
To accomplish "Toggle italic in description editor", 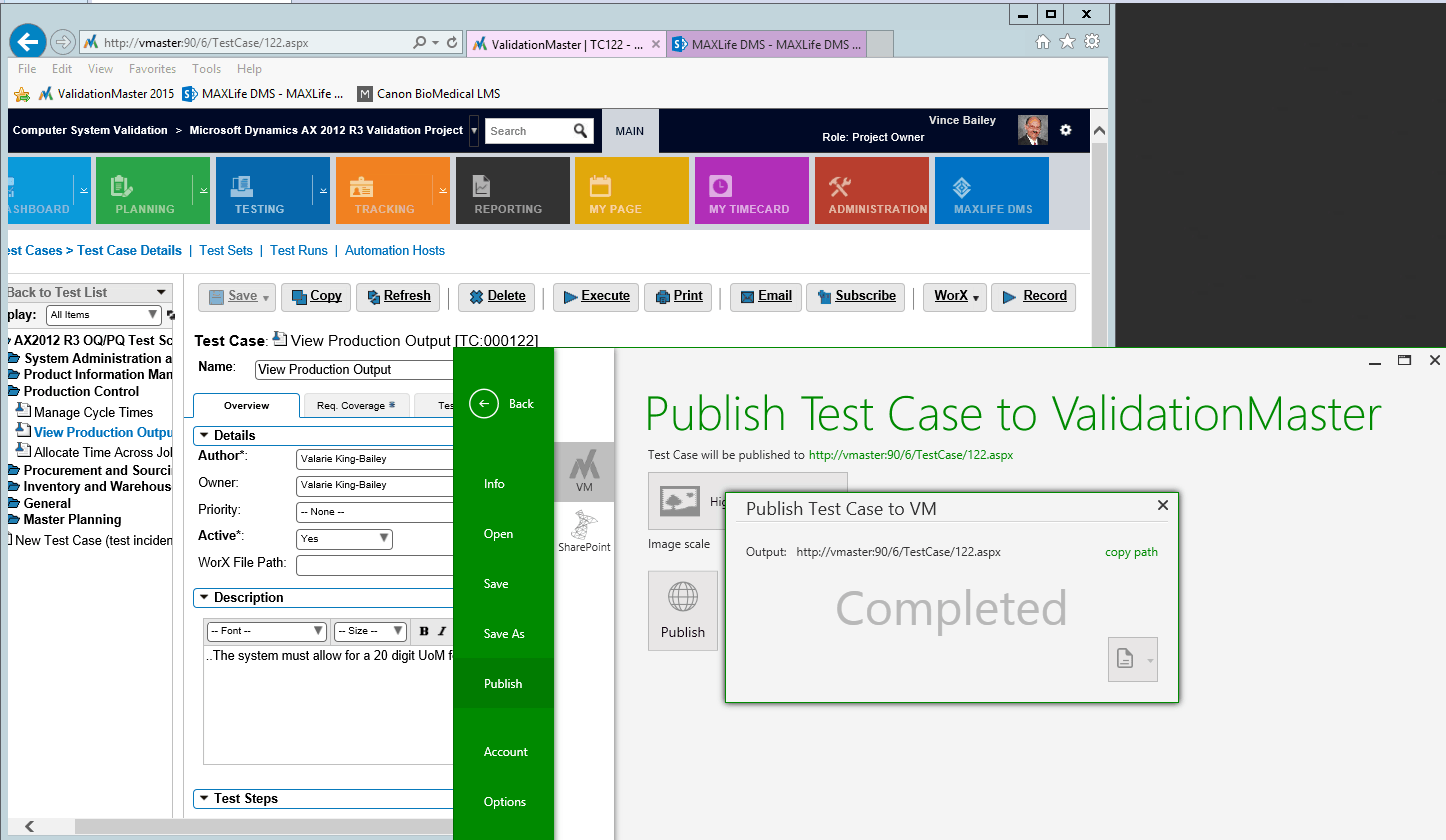I will click(441, 631).
